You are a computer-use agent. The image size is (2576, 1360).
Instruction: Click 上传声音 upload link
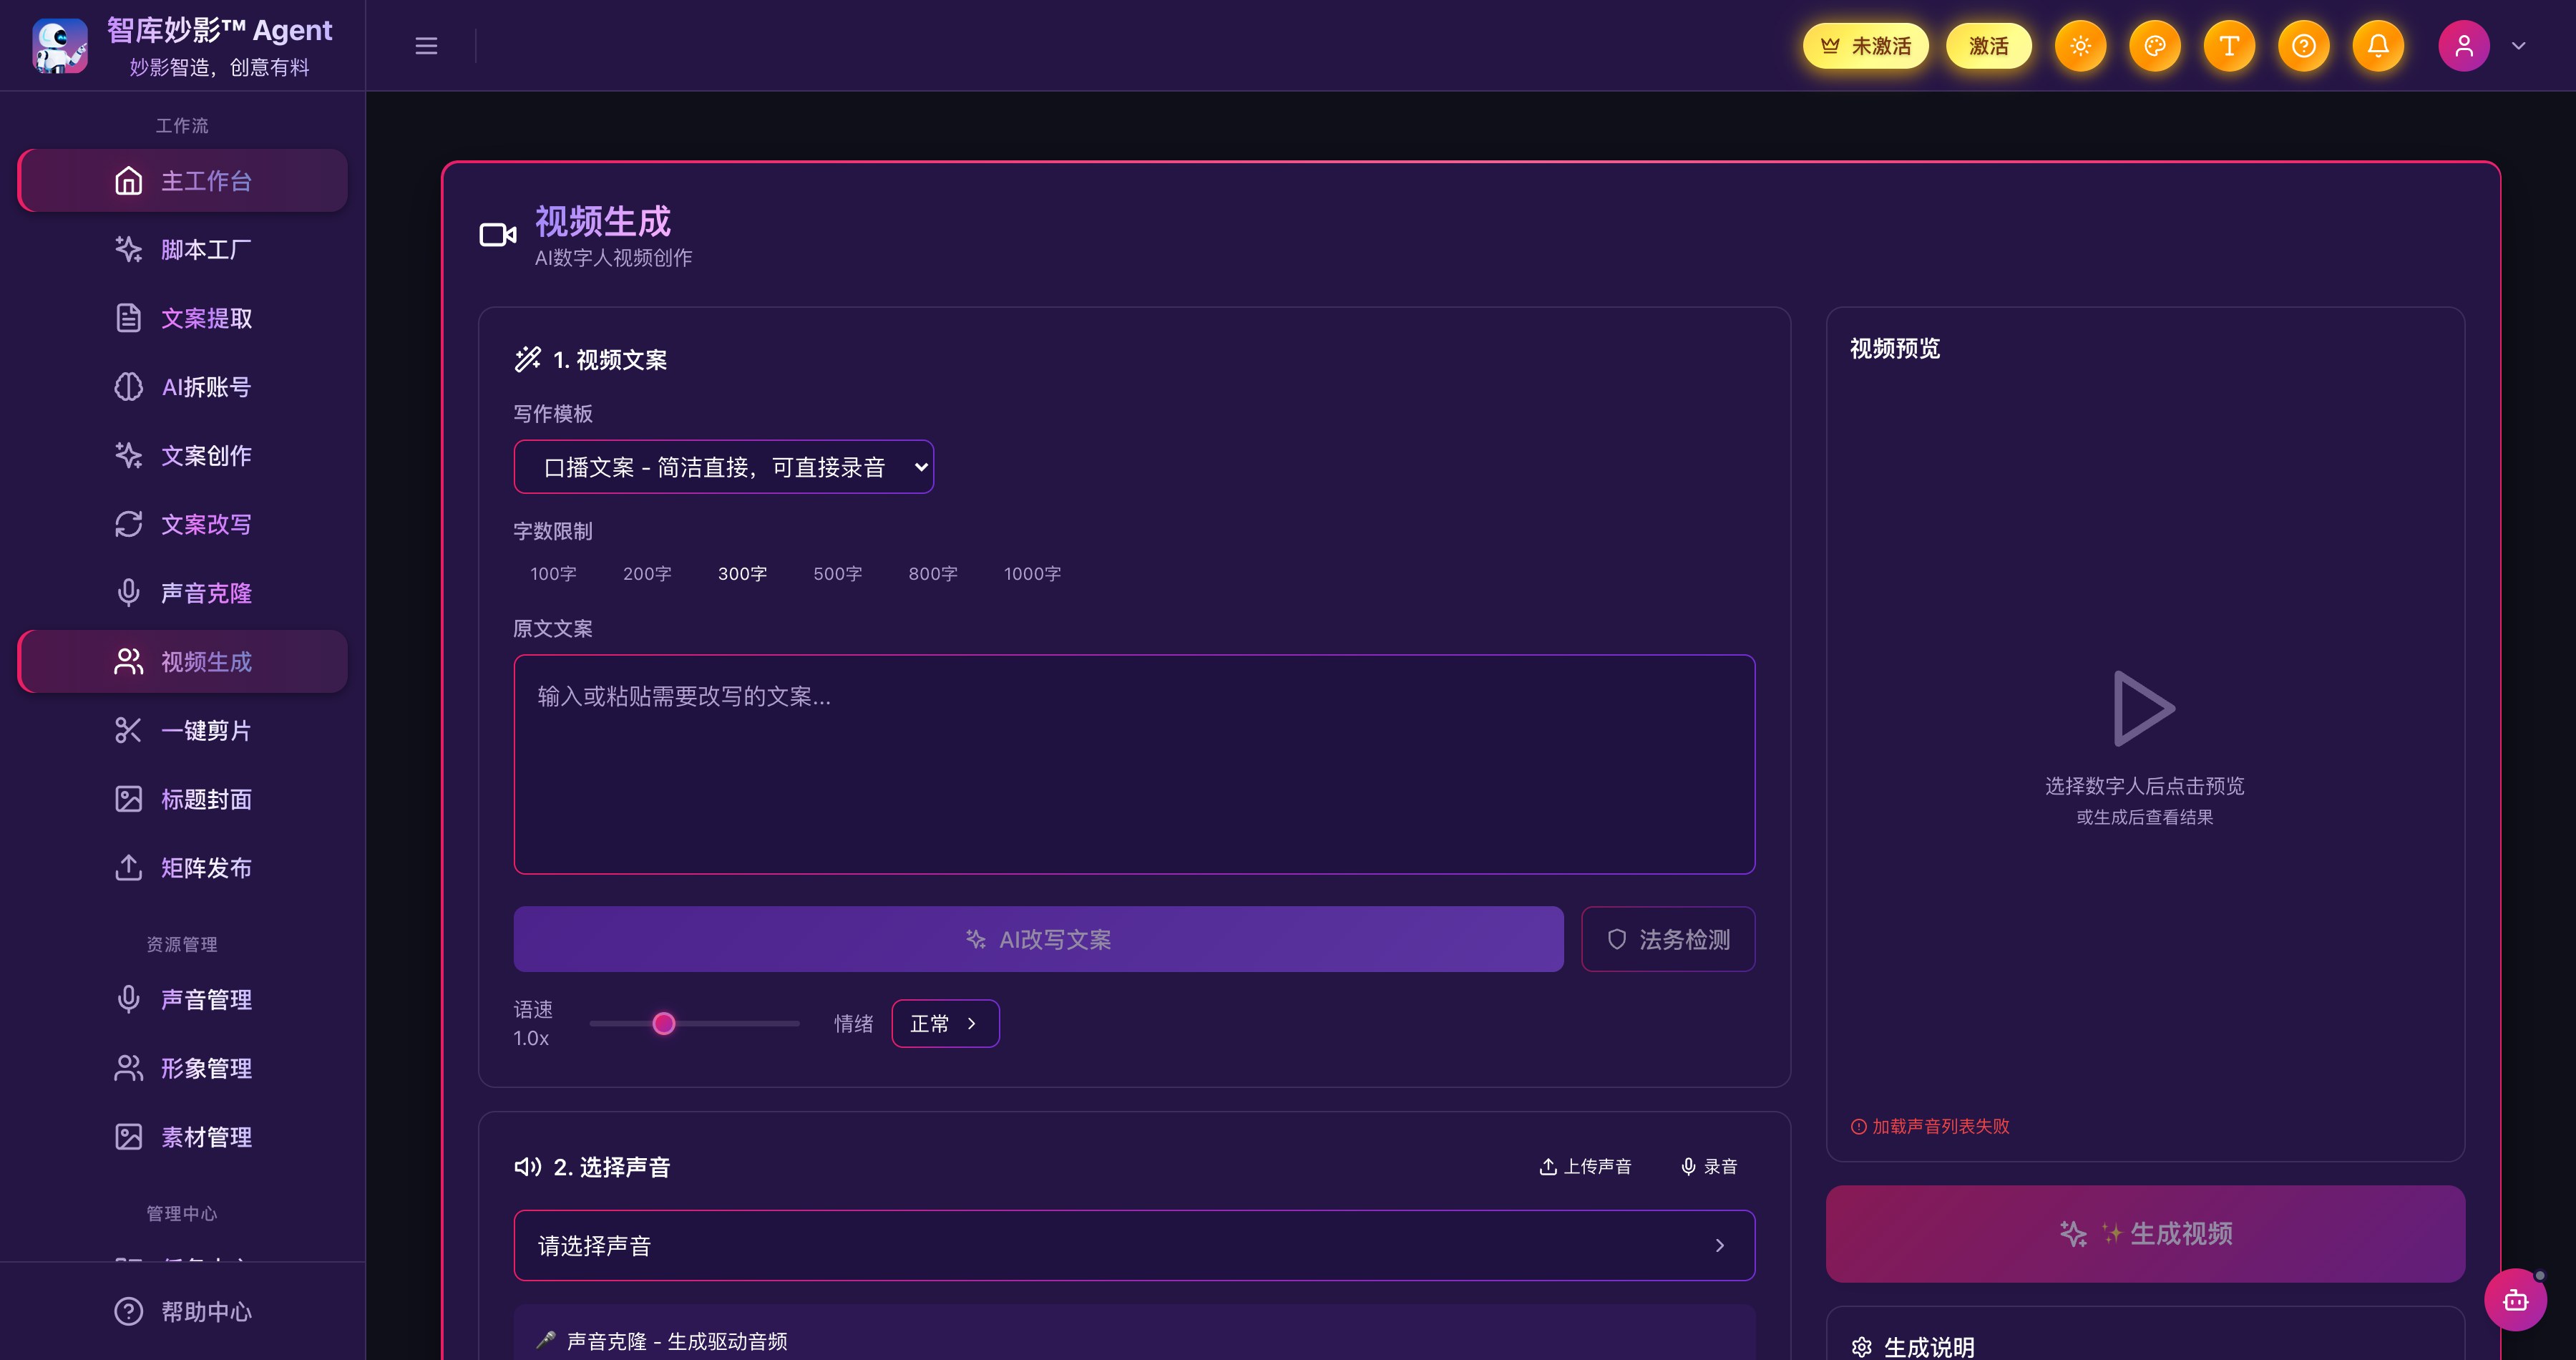[x=1585, y=1167]
